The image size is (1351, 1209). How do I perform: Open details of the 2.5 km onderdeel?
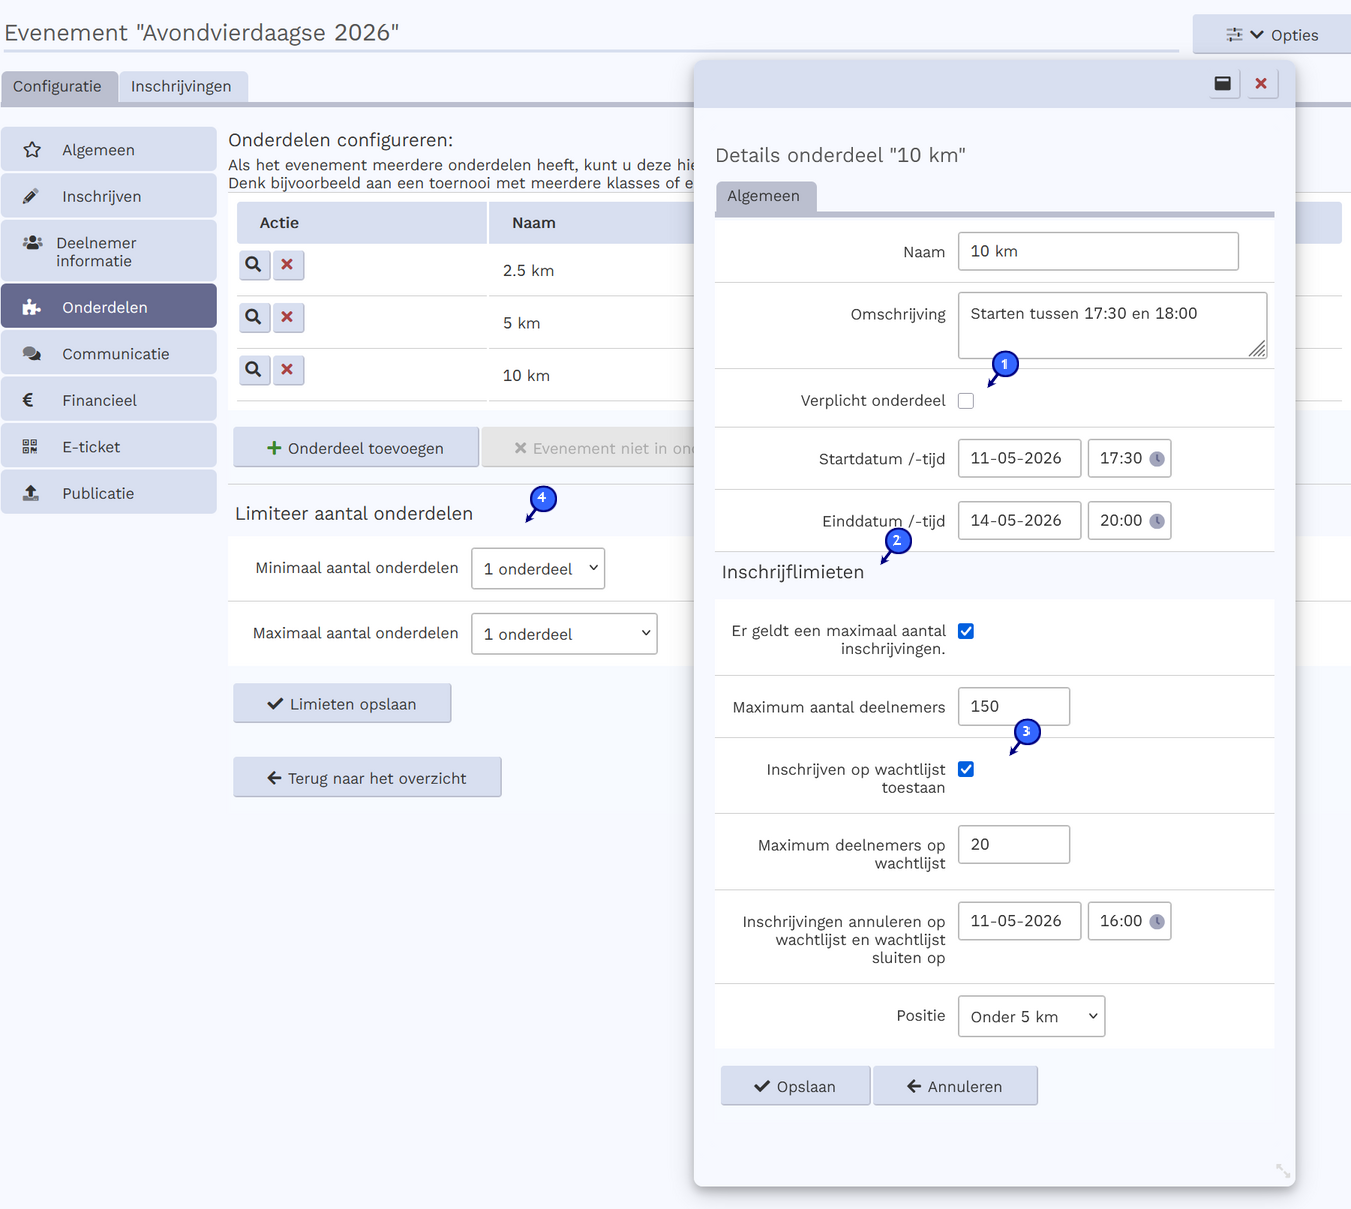pos(254,265)
